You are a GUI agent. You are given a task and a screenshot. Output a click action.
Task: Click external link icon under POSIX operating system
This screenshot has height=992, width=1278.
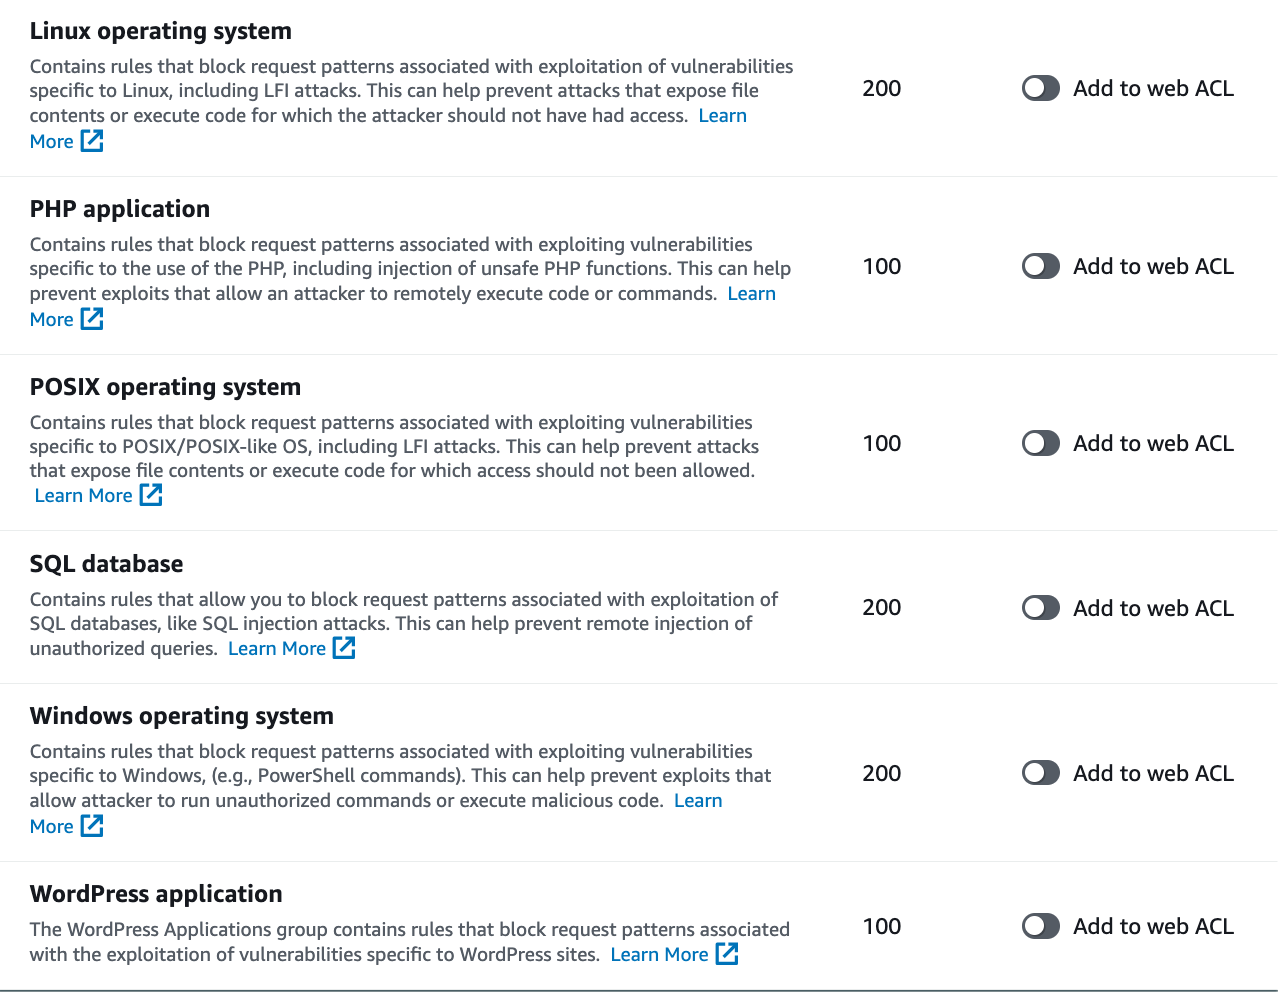151,495
